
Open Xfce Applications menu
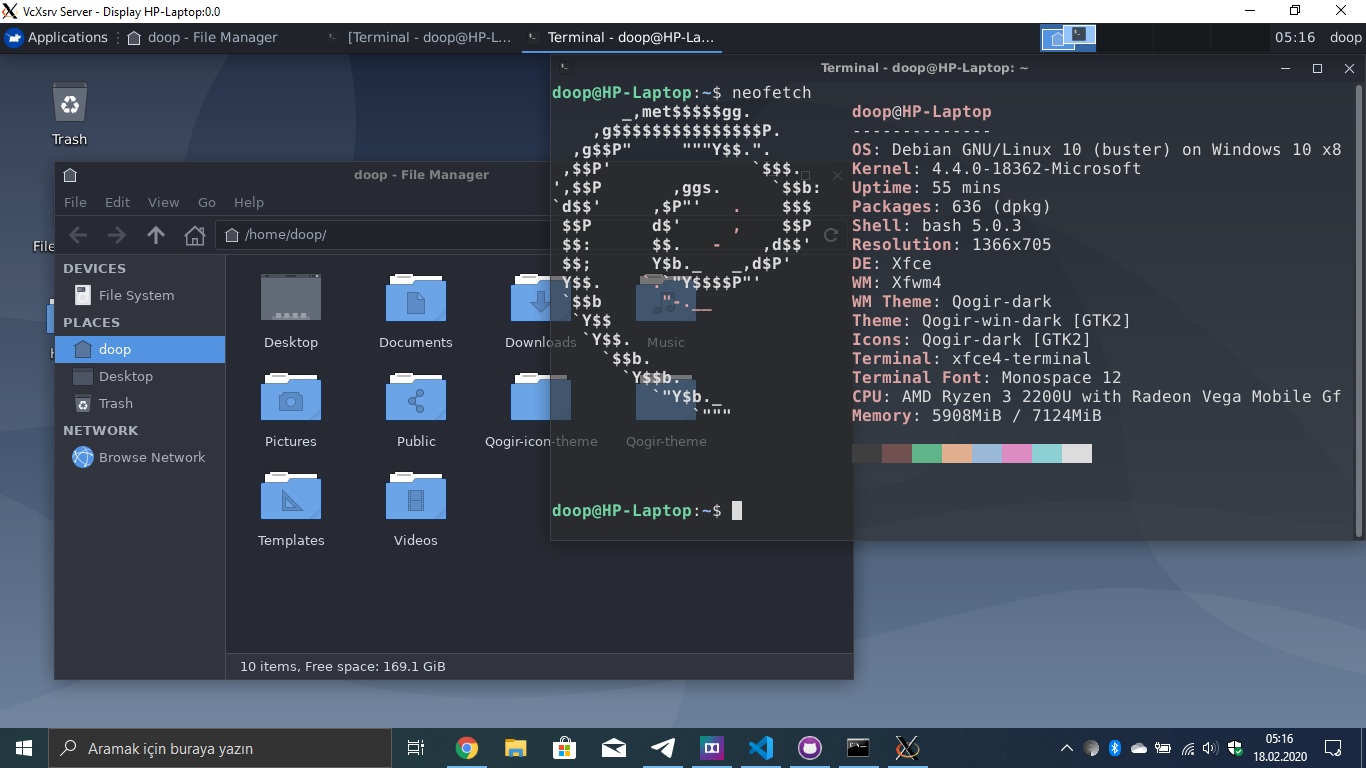[56, 37]
